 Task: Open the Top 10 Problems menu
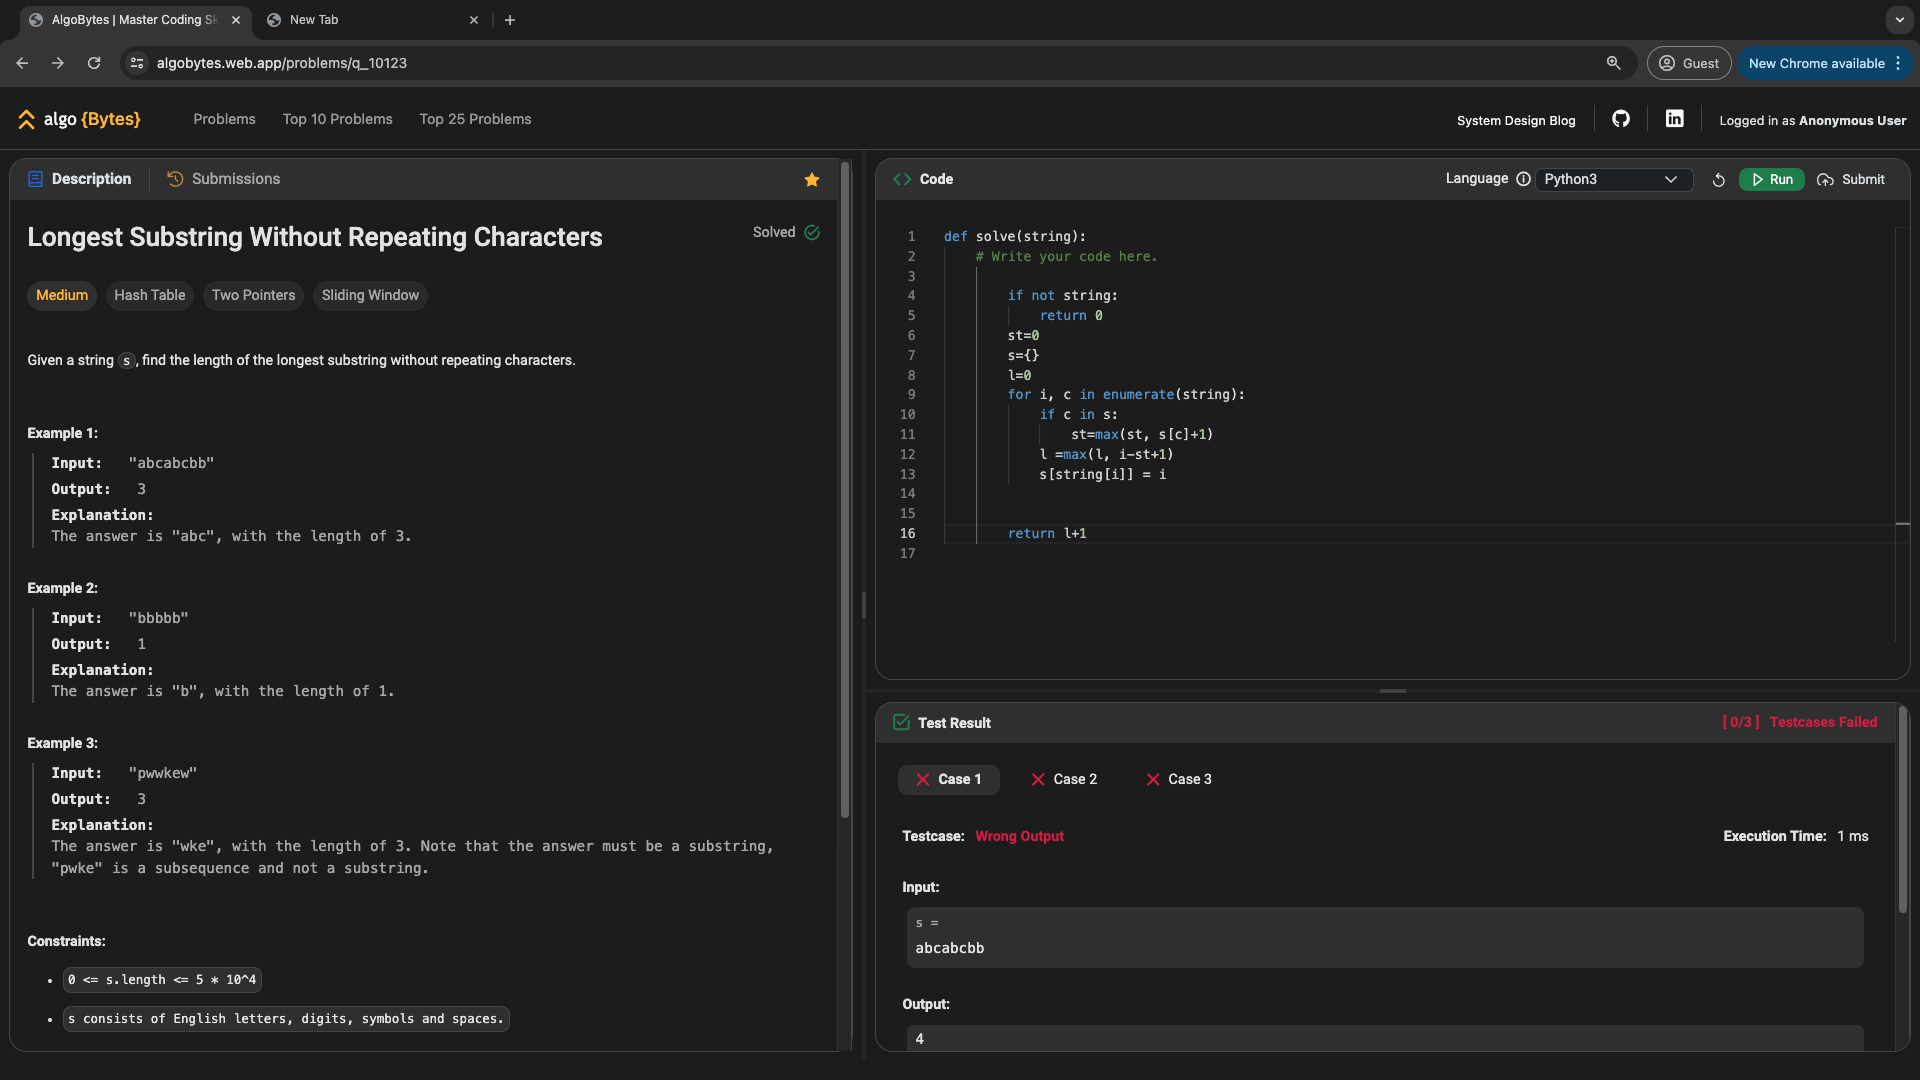338,119
